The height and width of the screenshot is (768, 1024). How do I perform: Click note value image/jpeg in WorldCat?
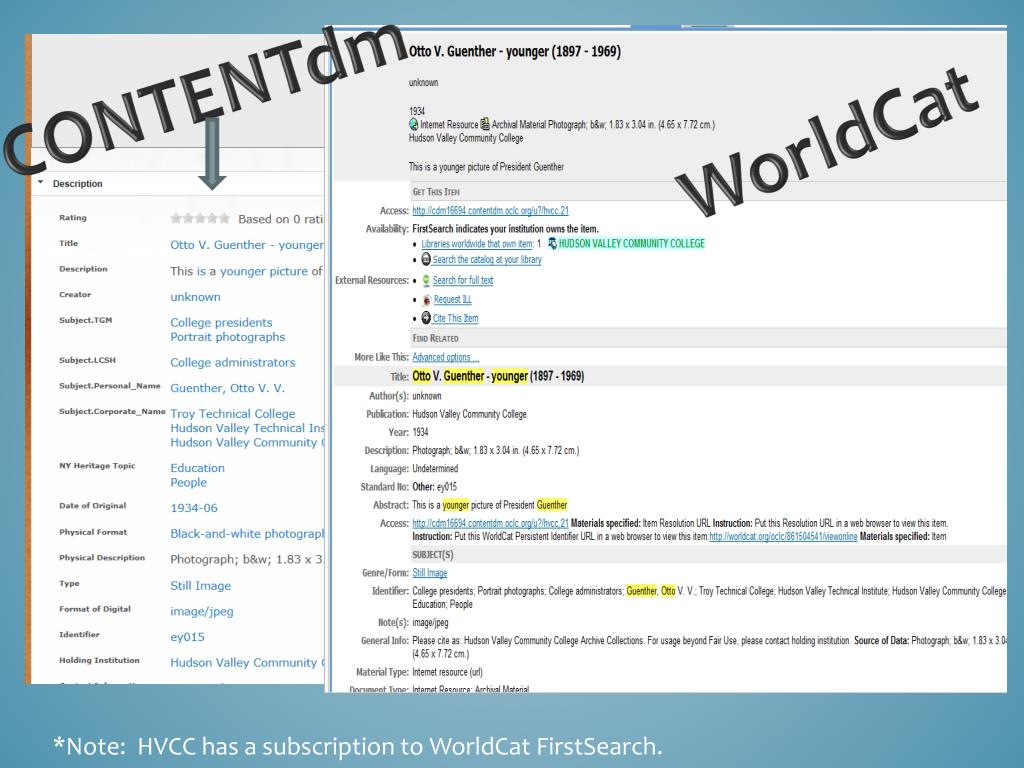click(430, 622)
